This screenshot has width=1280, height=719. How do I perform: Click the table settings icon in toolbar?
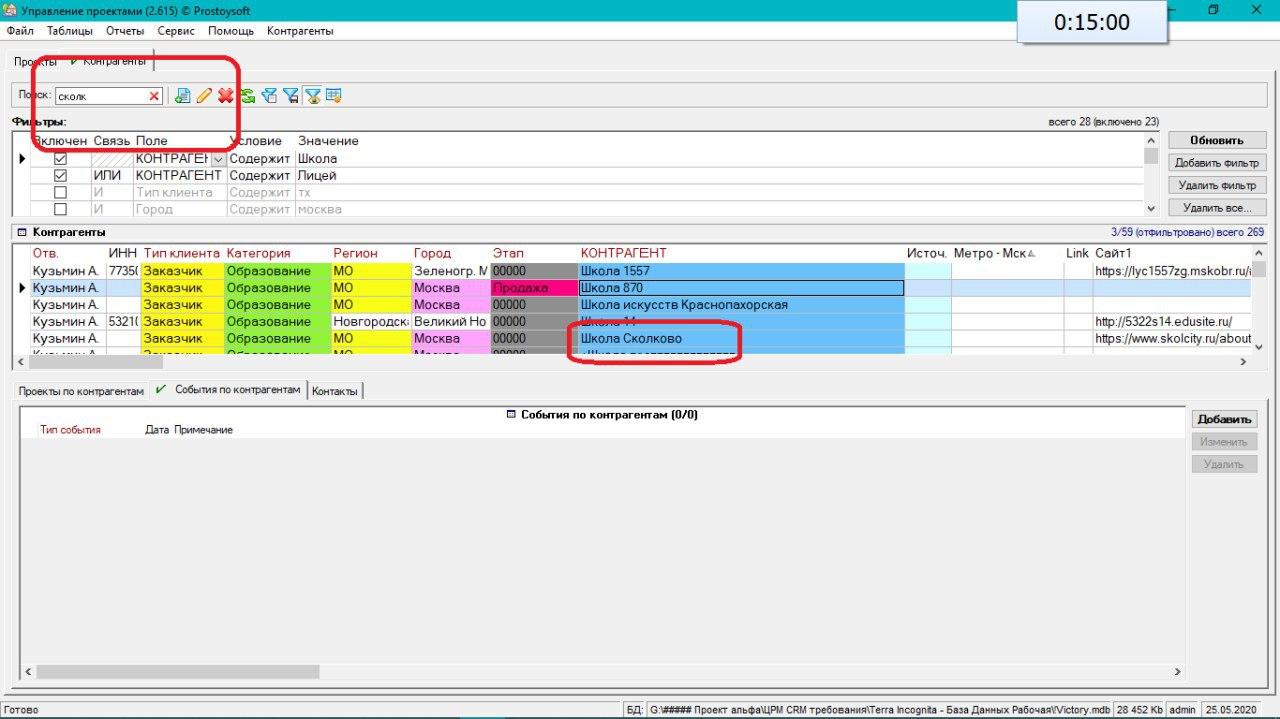[334, 96]
